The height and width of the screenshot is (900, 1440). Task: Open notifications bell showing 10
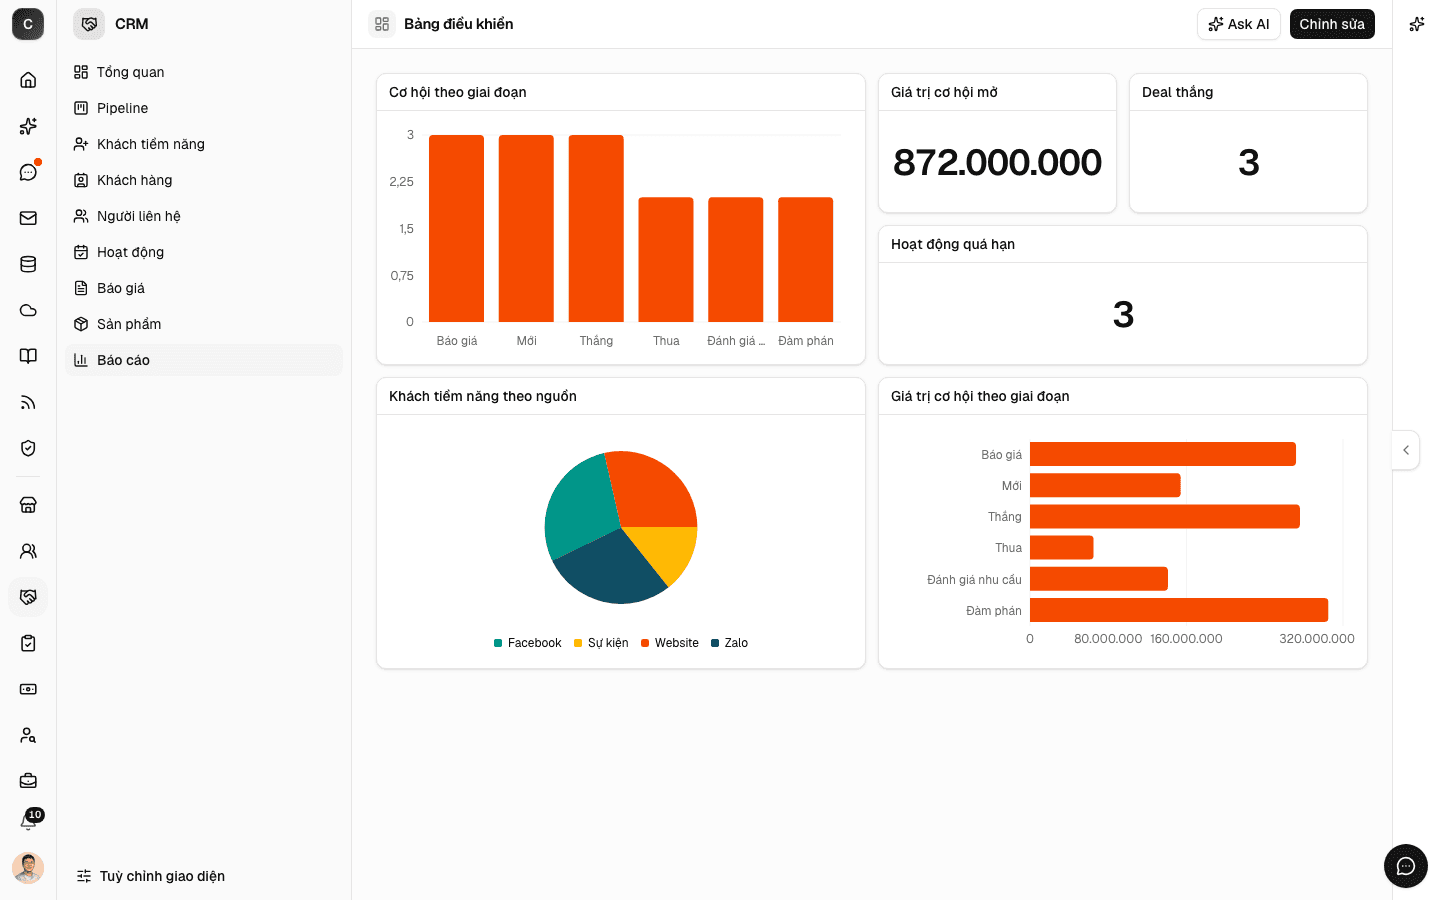(29, 821)
